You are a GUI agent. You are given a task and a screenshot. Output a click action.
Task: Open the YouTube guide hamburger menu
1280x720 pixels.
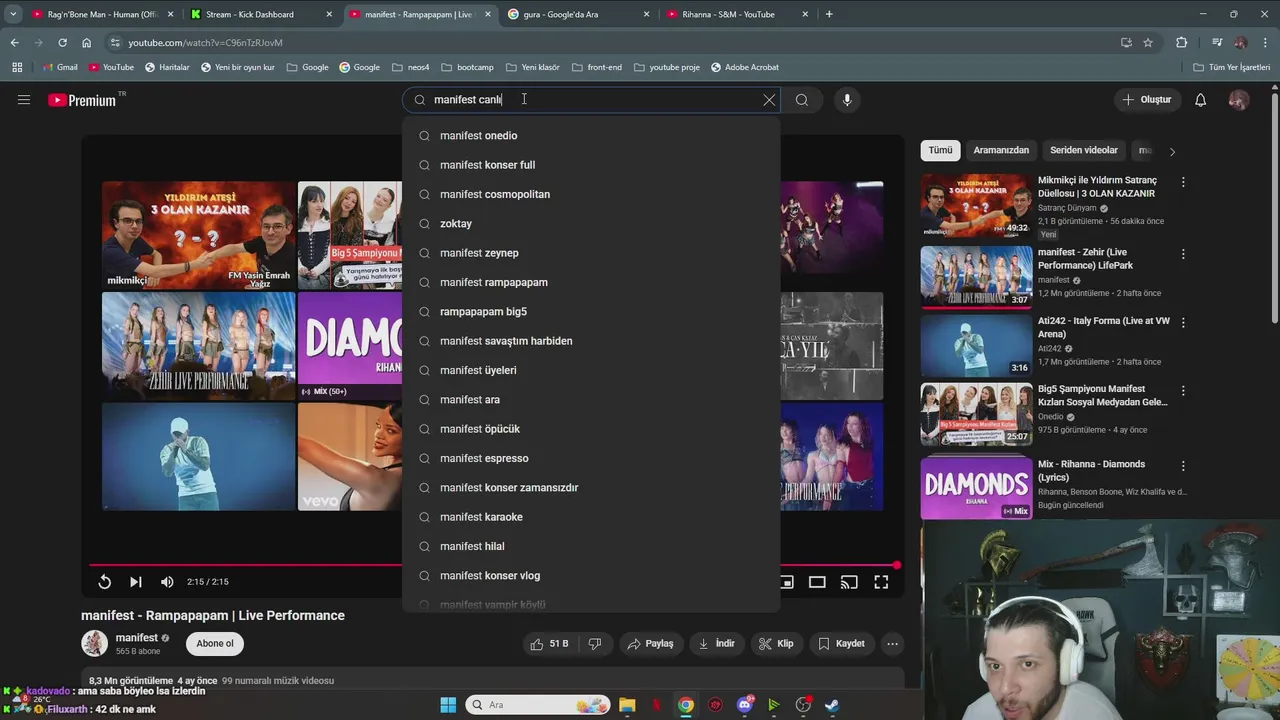click(x=24, y=100)
